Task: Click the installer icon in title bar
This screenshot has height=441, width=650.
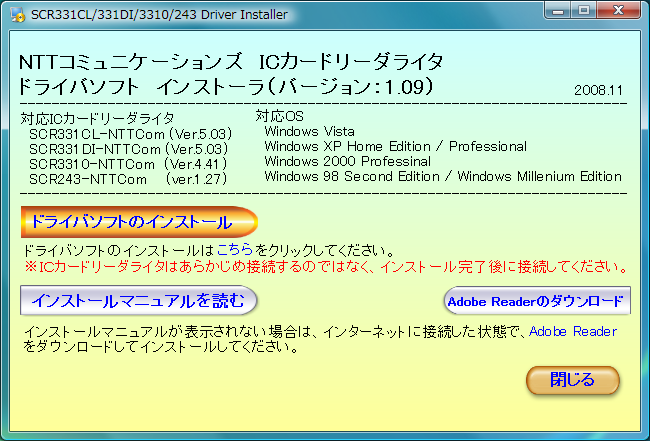Action: [17, 15]
